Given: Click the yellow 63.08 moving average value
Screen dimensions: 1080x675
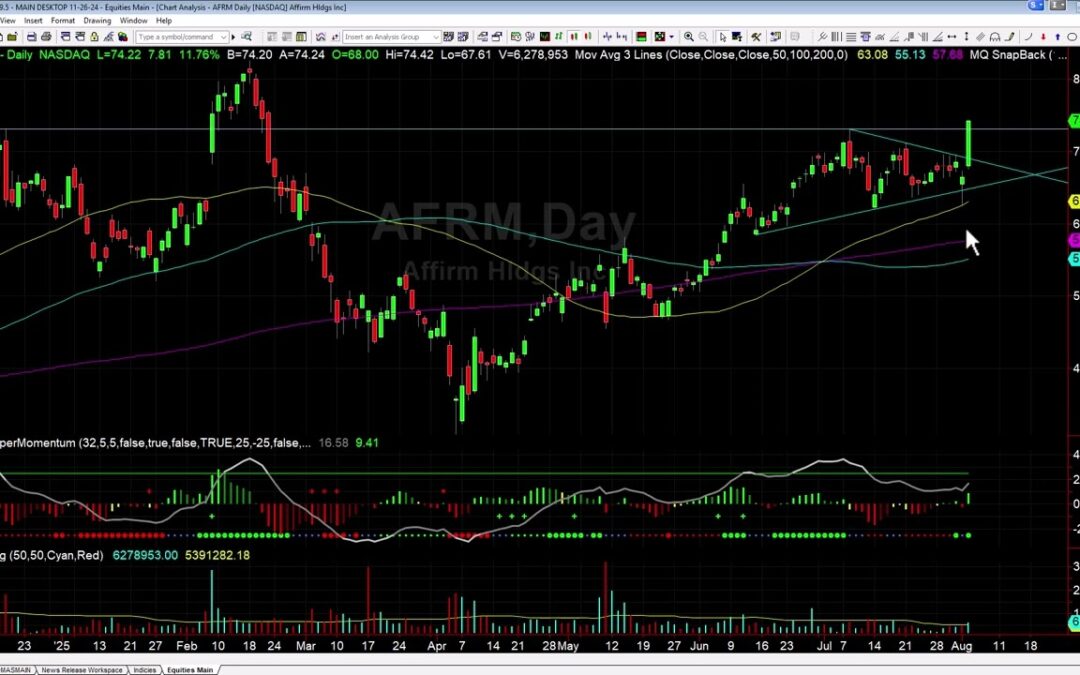Looking at the screenshot, I should 872,54.
